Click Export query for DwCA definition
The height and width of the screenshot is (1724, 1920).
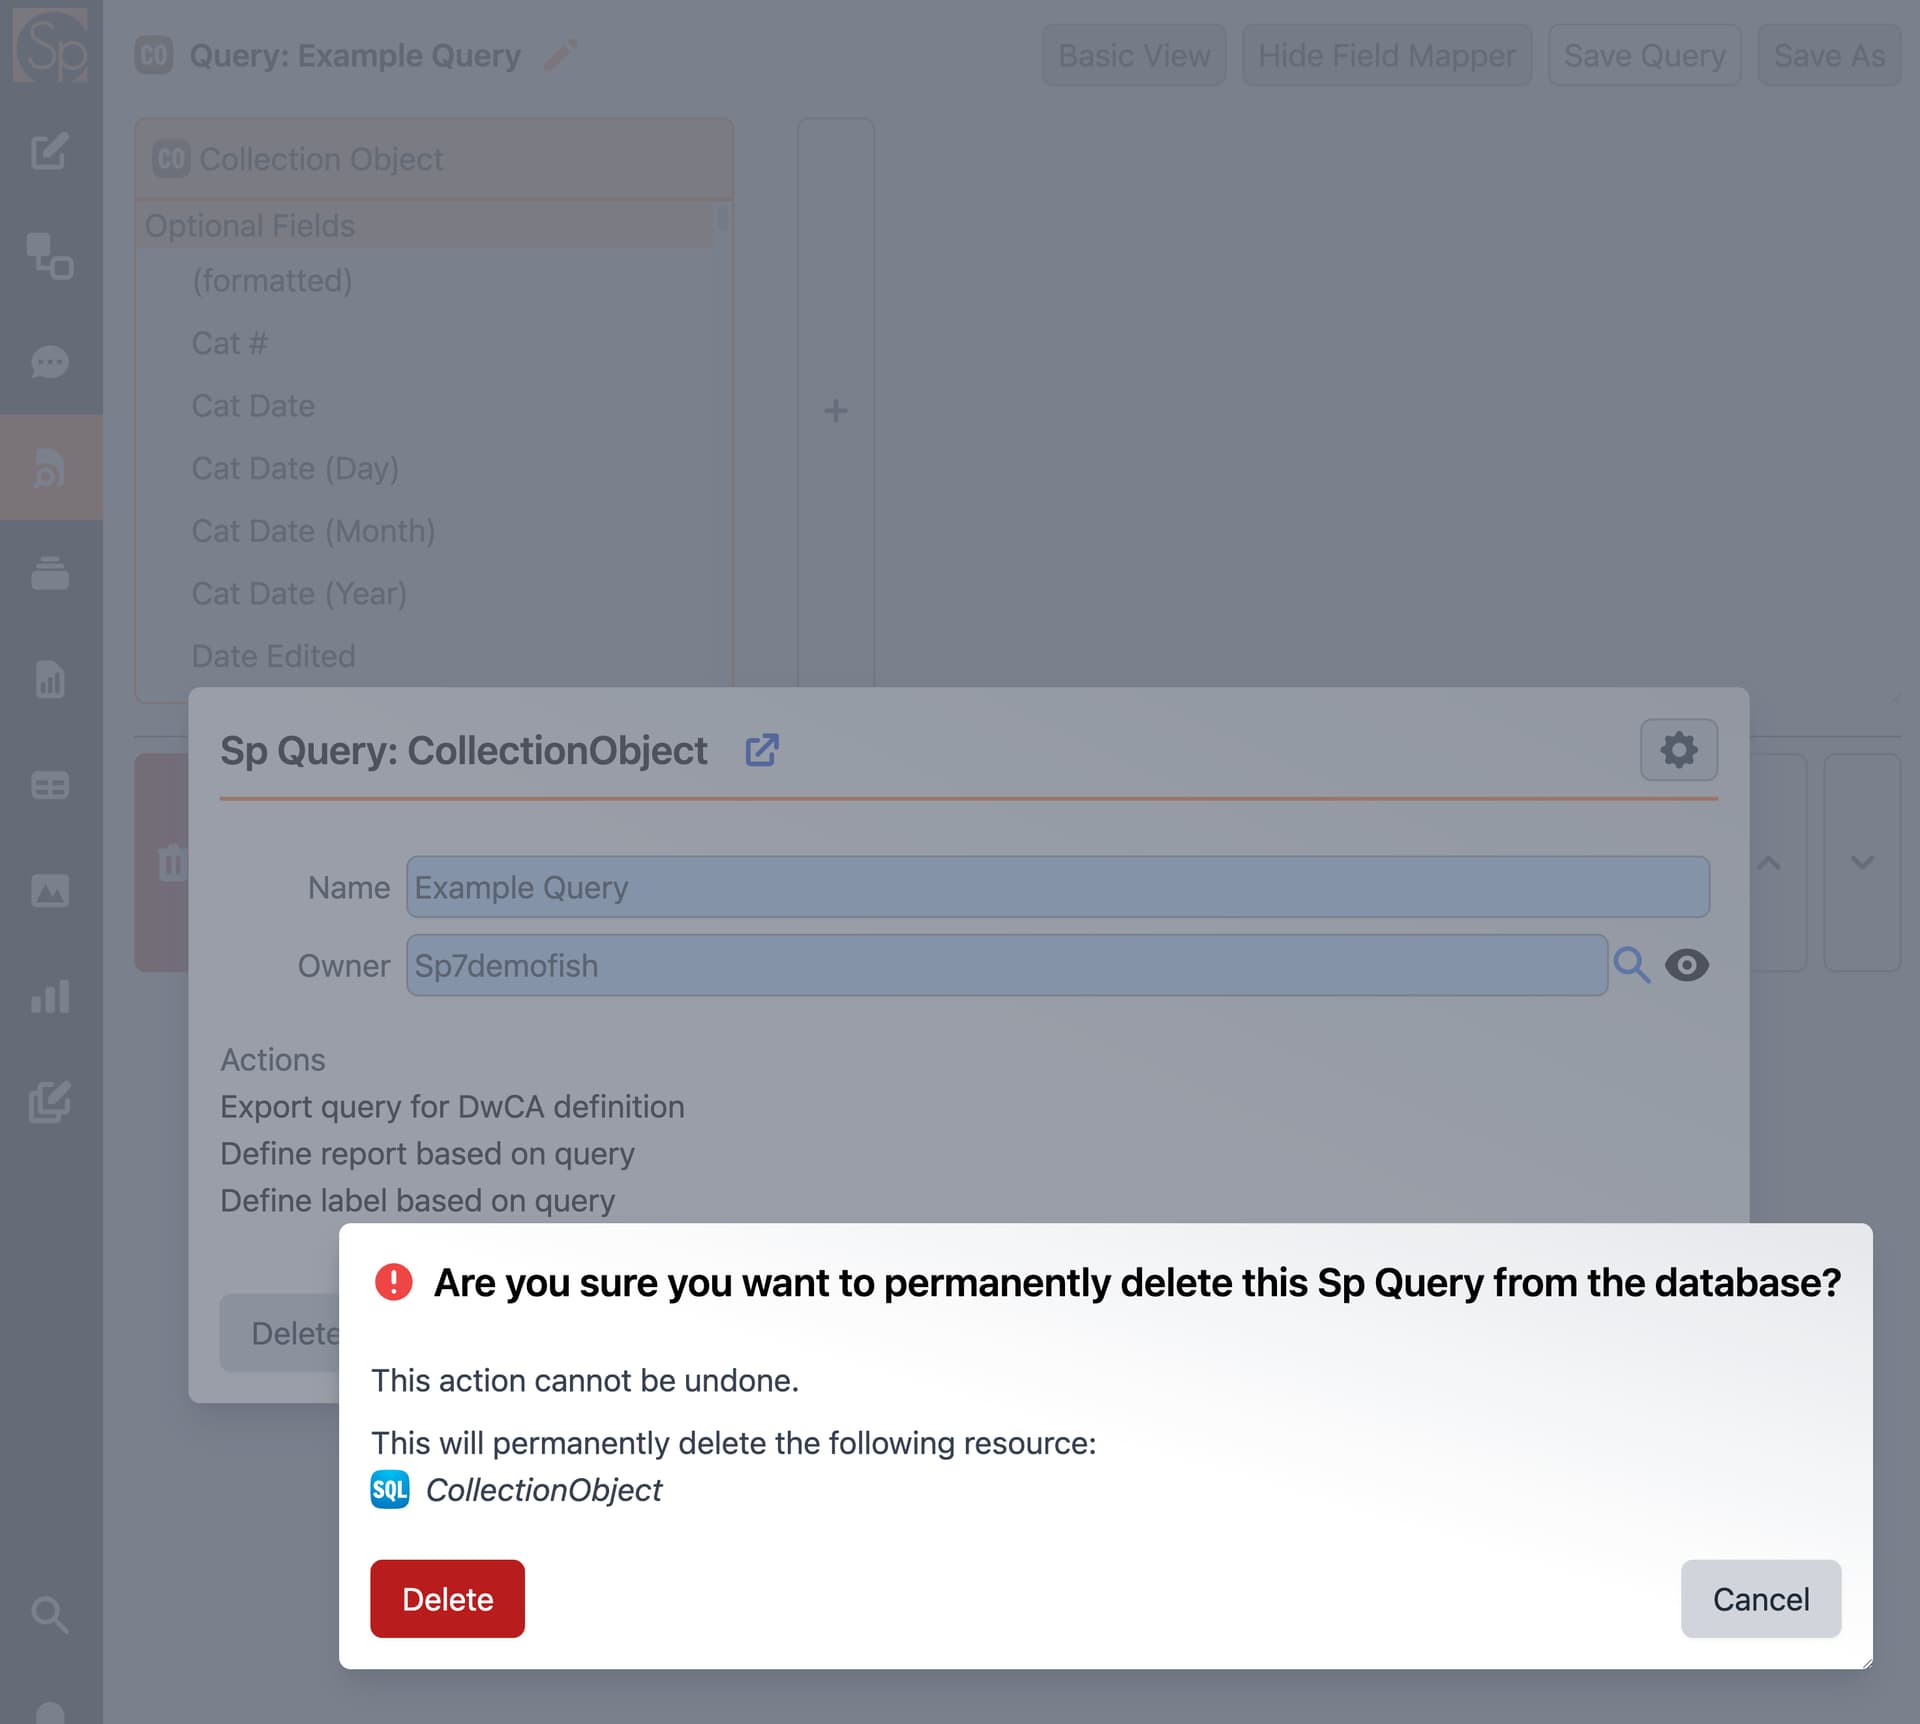452,1106
